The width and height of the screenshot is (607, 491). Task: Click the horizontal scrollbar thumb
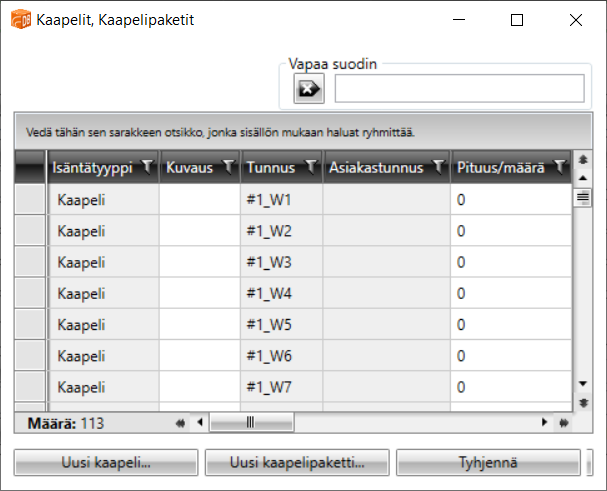[251, 422]
